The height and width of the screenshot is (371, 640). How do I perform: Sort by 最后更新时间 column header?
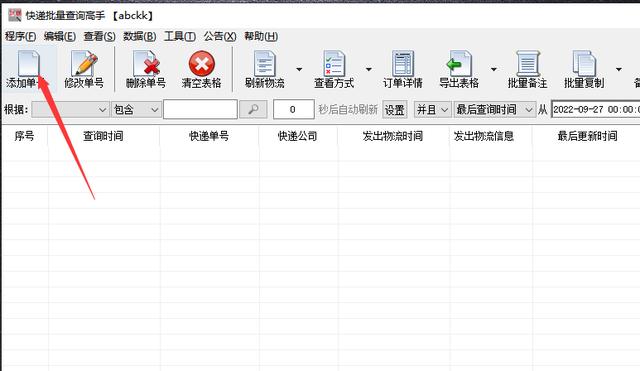coord(588,136)
